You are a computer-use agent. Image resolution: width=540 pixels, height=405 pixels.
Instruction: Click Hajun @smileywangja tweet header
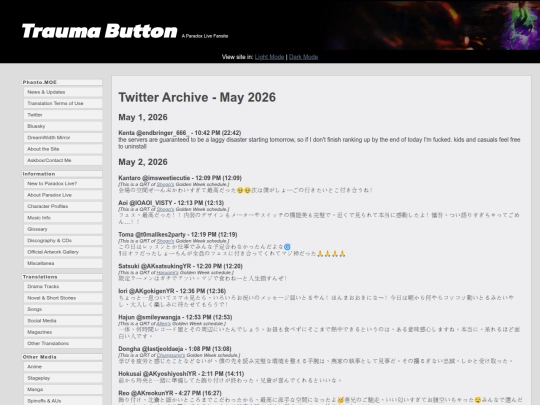tap(175, 317)
